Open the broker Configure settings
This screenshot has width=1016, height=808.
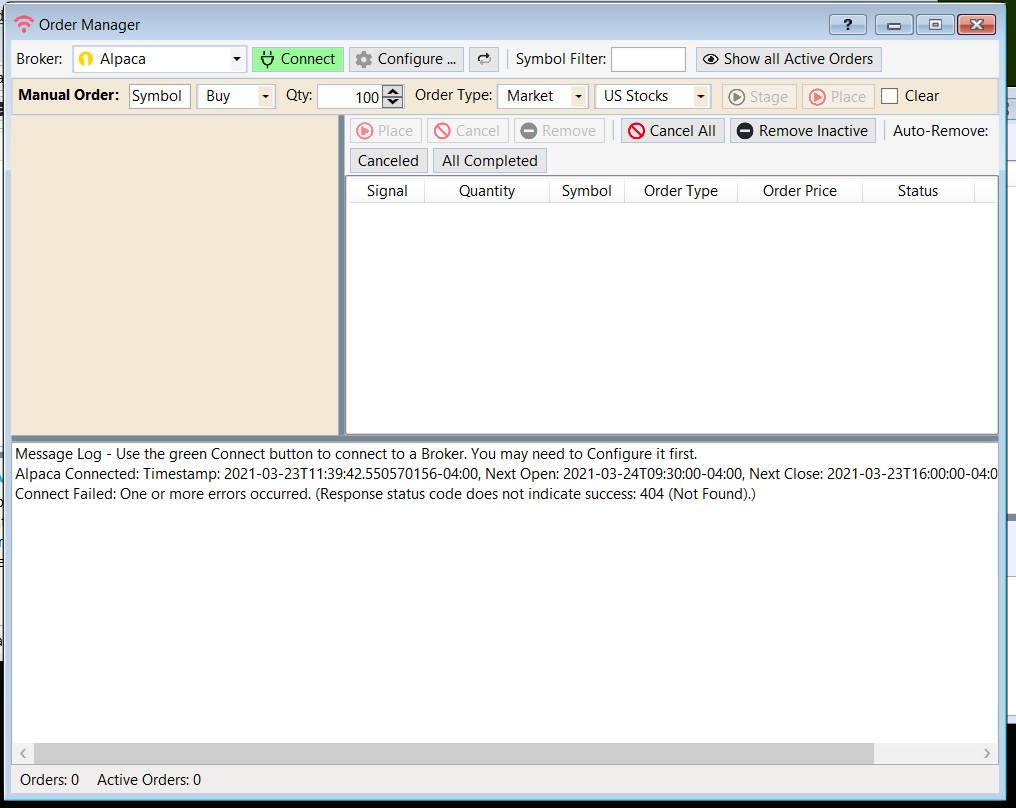tap(406, 59)
